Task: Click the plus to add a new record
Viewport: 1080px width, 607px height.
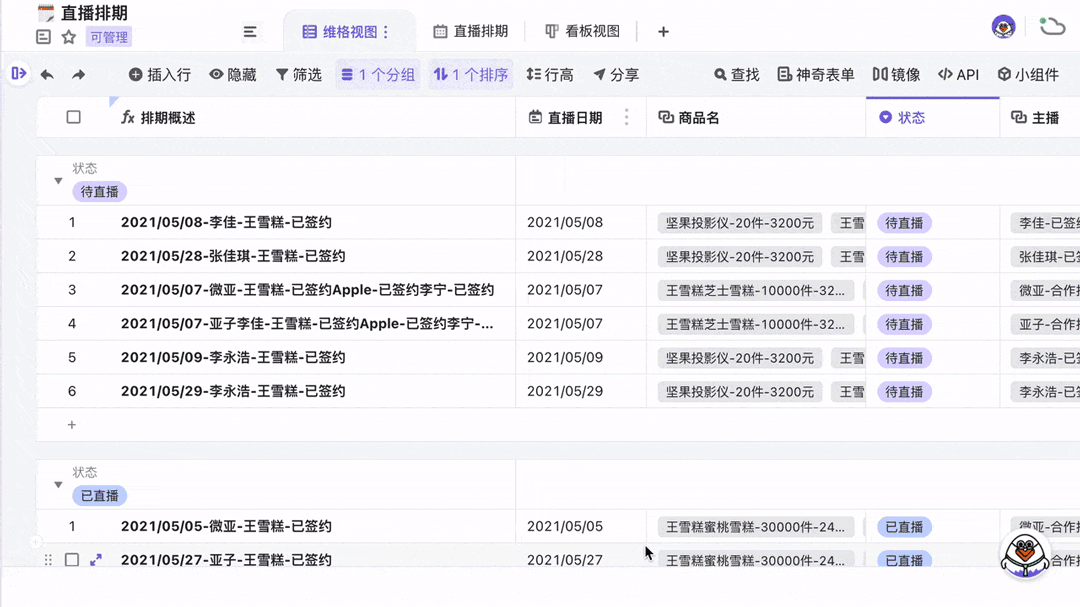Action: tap(71, 424)
